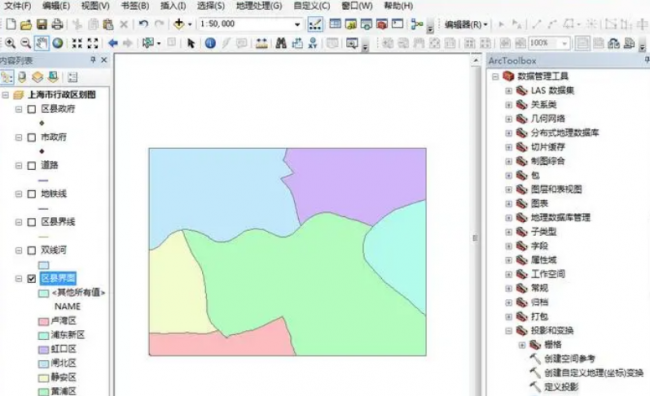Viewport: 650px width, 396px height.
Task: List layers by drawing order
Action: pos(7,77)
